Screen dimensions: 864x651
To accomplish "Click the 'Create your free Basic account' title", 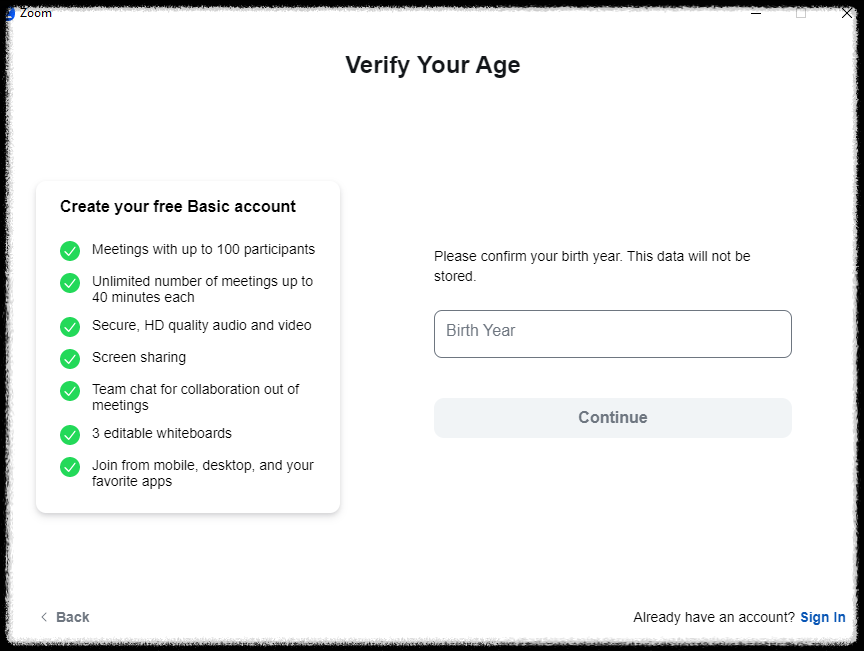I will click(178, 207).
